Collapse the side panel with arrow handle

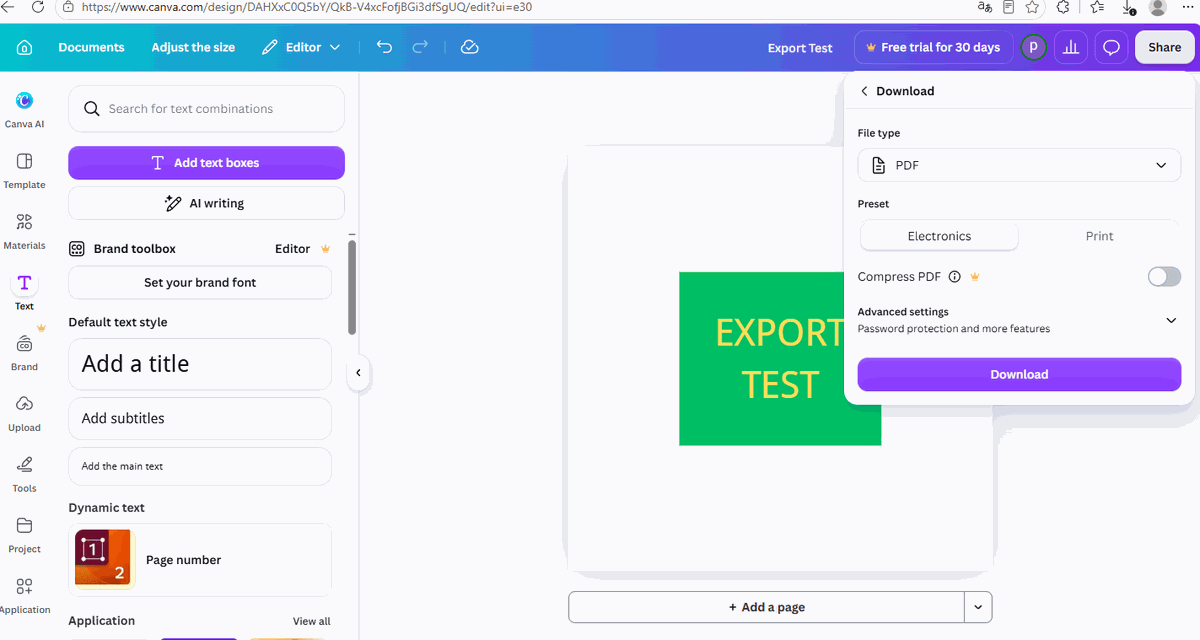358,373
